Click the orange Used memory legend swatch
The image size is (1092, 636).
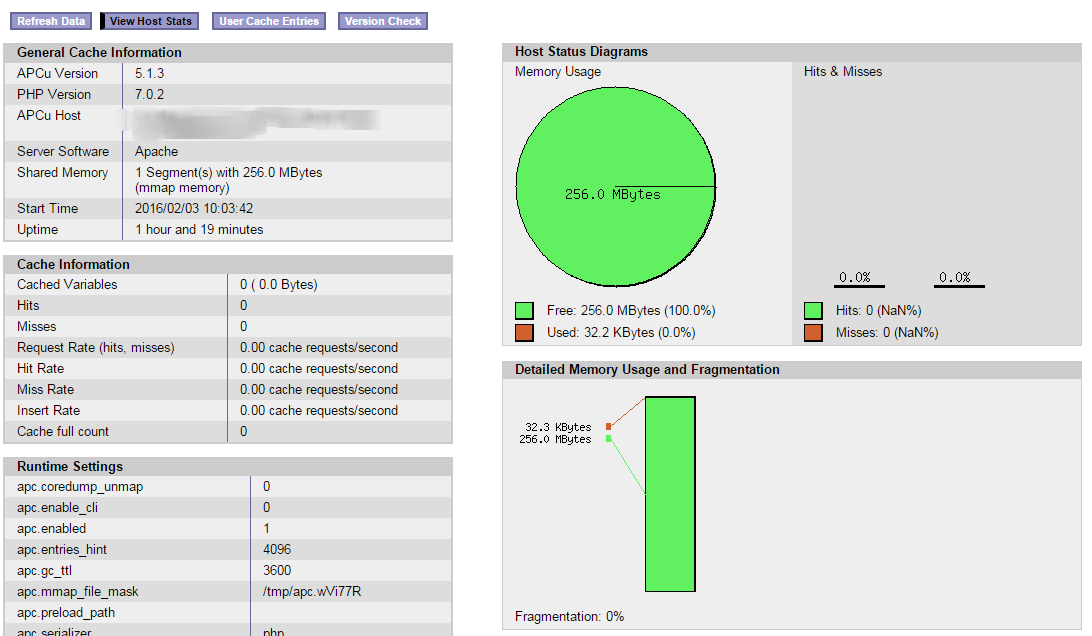[524, 332]
